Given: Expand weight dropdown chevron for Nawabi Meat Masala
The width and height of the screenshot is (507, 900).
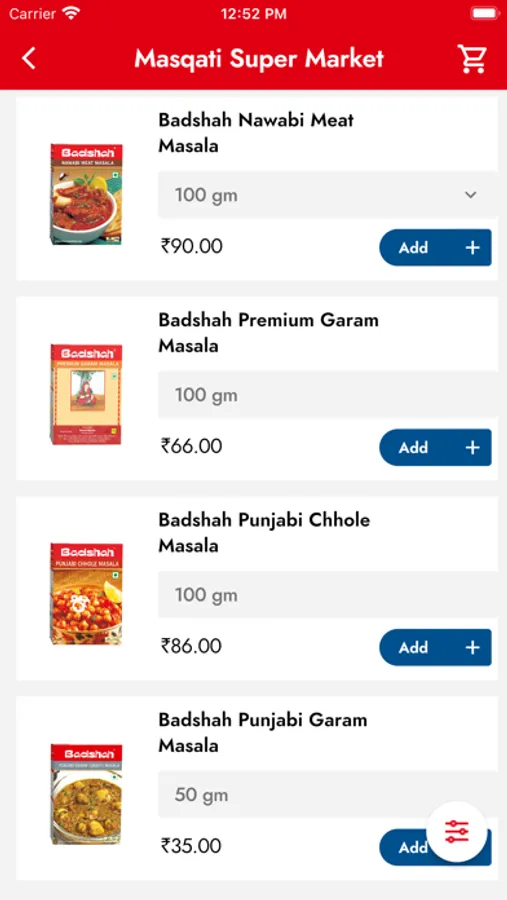Looking at the screenshot, I should pyautogui.click(x=470, y=195).
